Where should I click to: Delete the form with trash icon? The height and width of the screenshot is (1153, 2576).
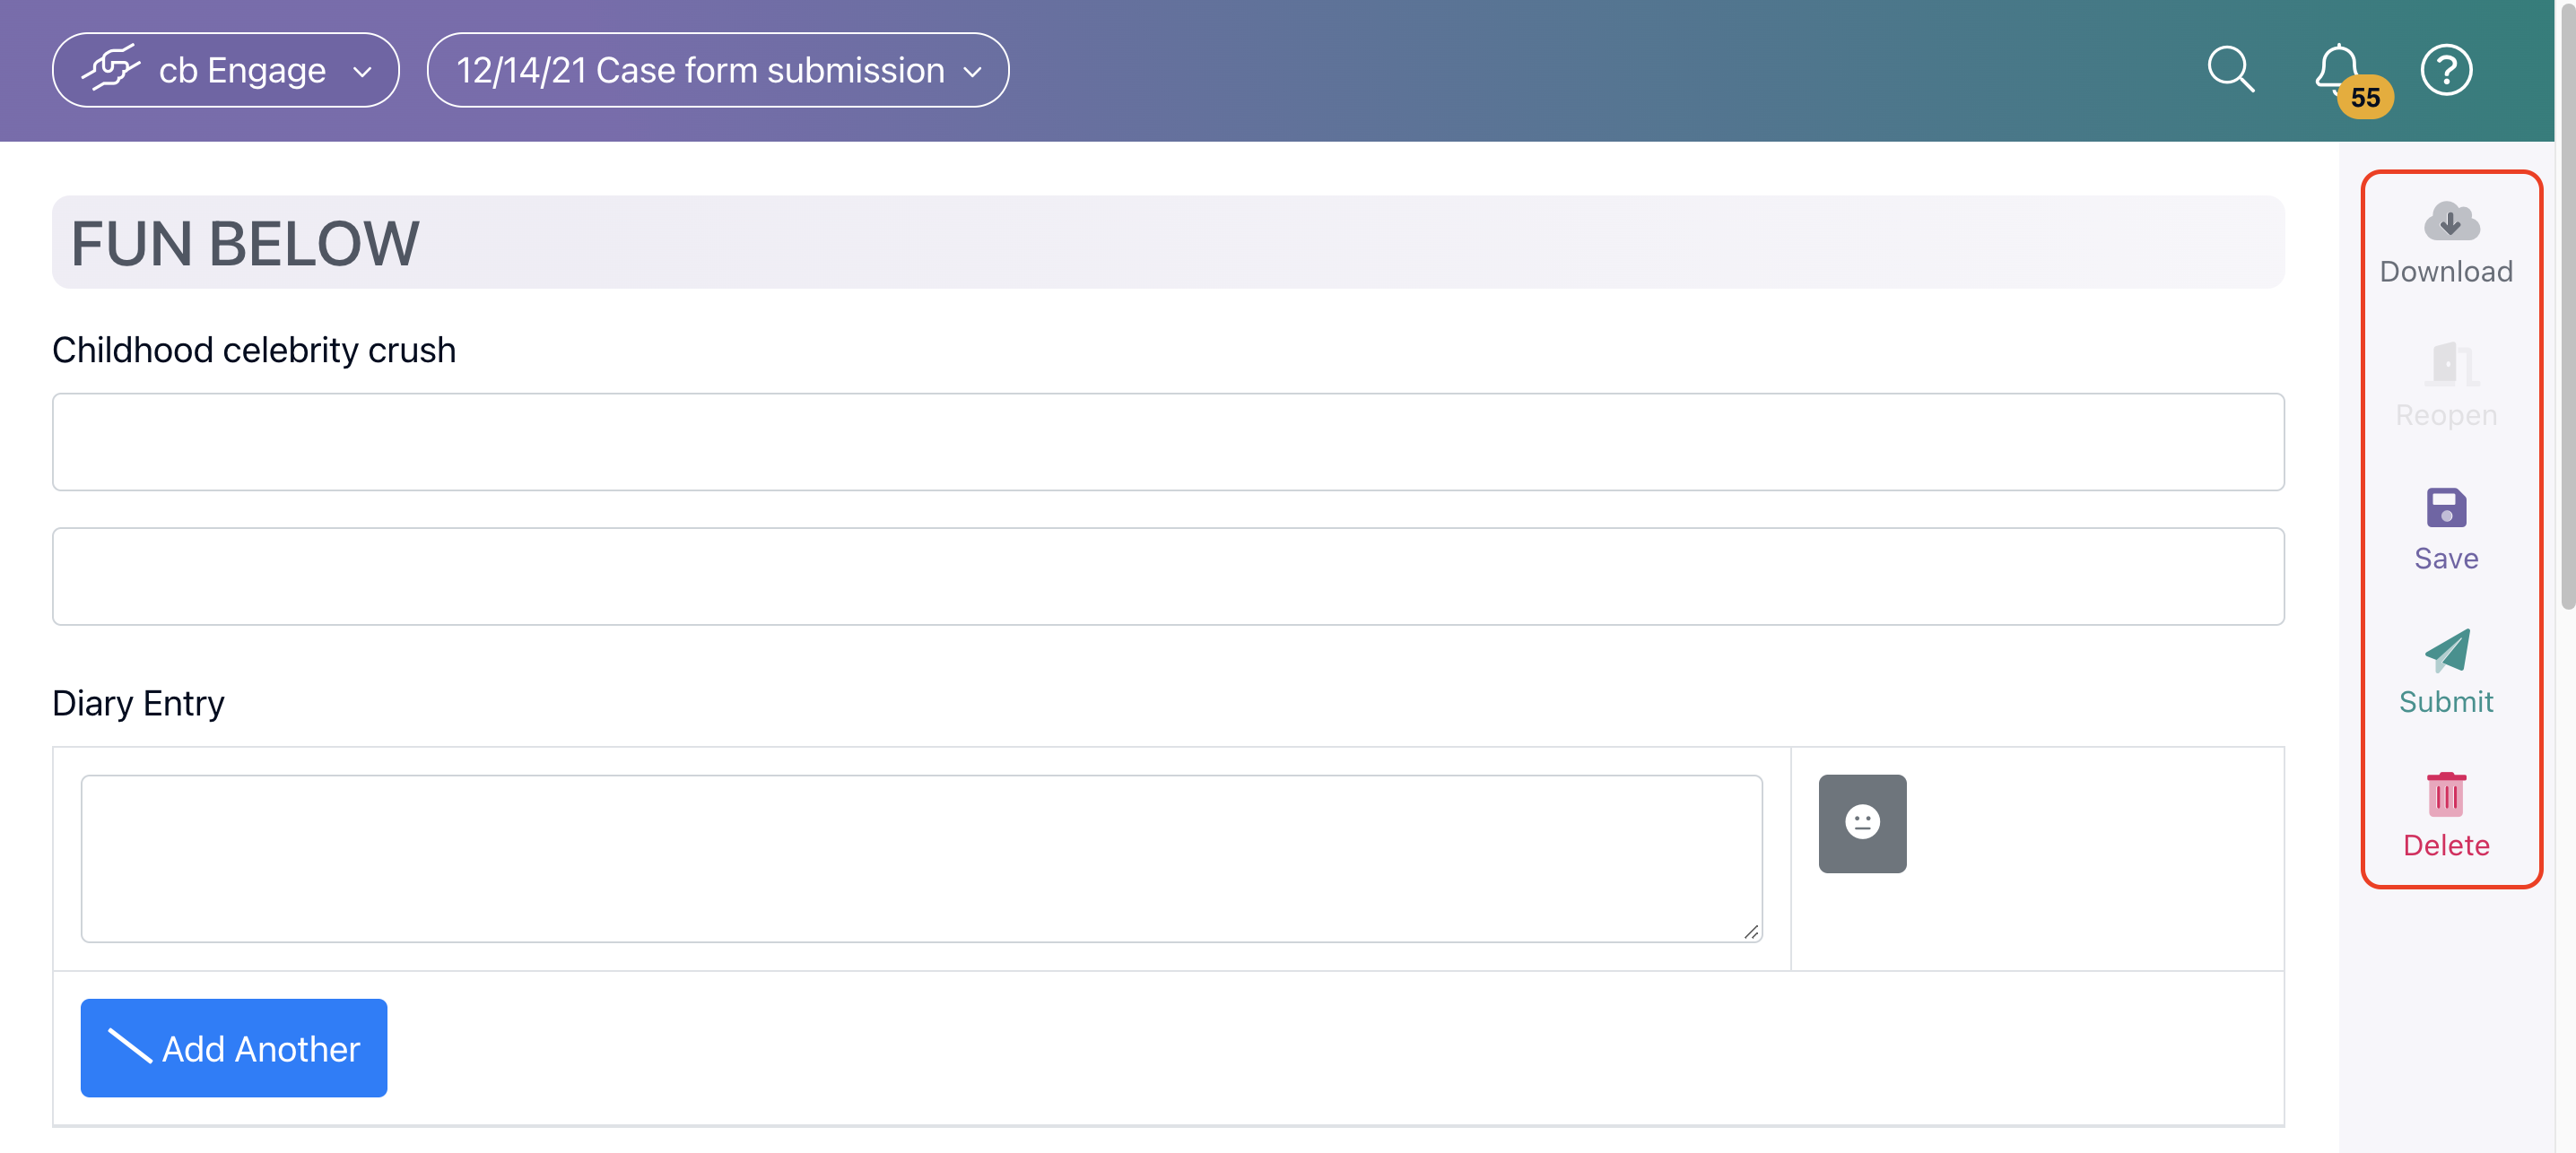click(2446, 794)
